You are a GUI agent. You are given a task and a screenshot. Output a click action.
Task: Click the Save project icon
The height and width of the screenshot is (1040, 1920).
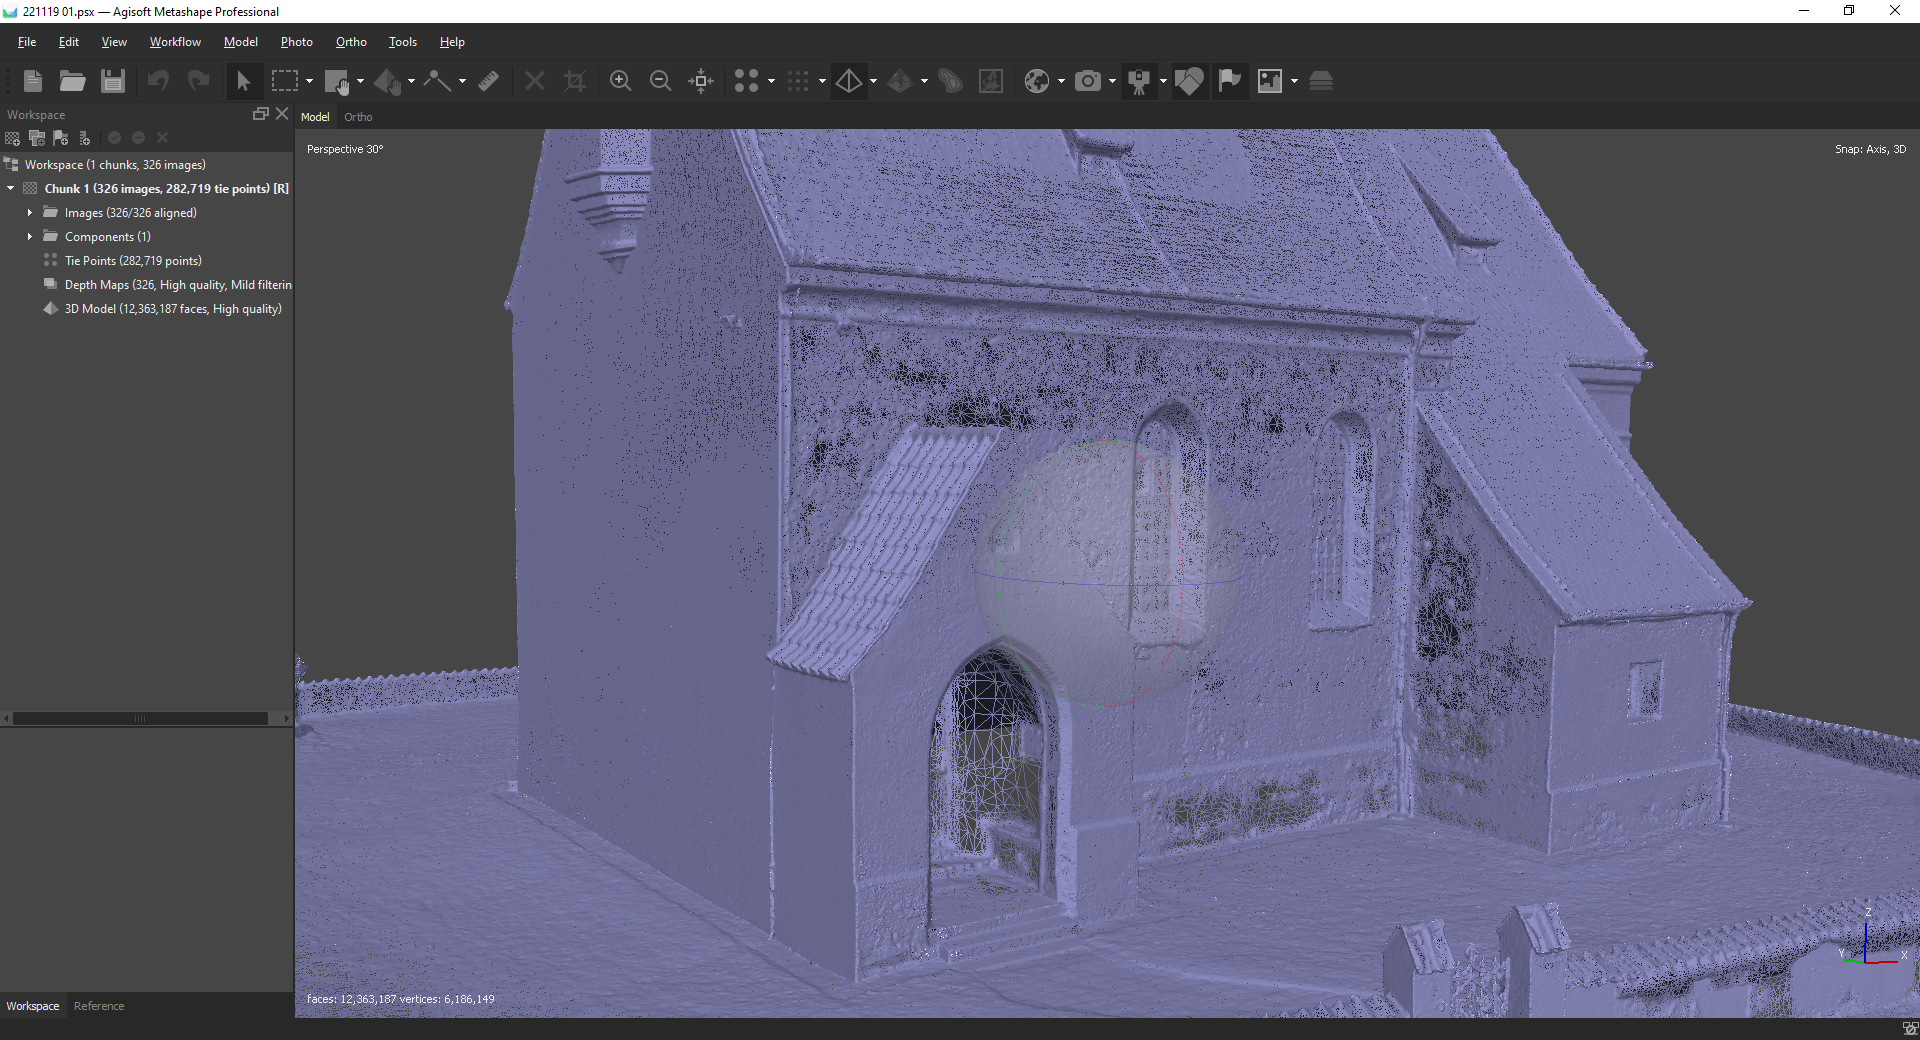click(113, 81)
